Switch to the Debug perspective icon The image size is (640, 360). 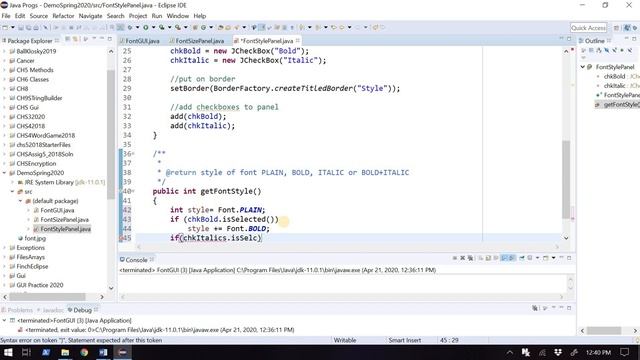[x=635, y=28]
